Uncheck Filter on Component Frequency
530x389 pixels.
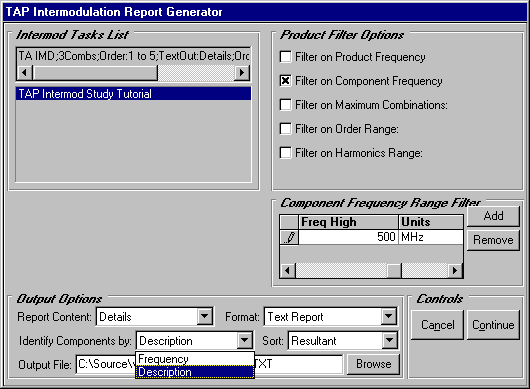click(286, 81)
